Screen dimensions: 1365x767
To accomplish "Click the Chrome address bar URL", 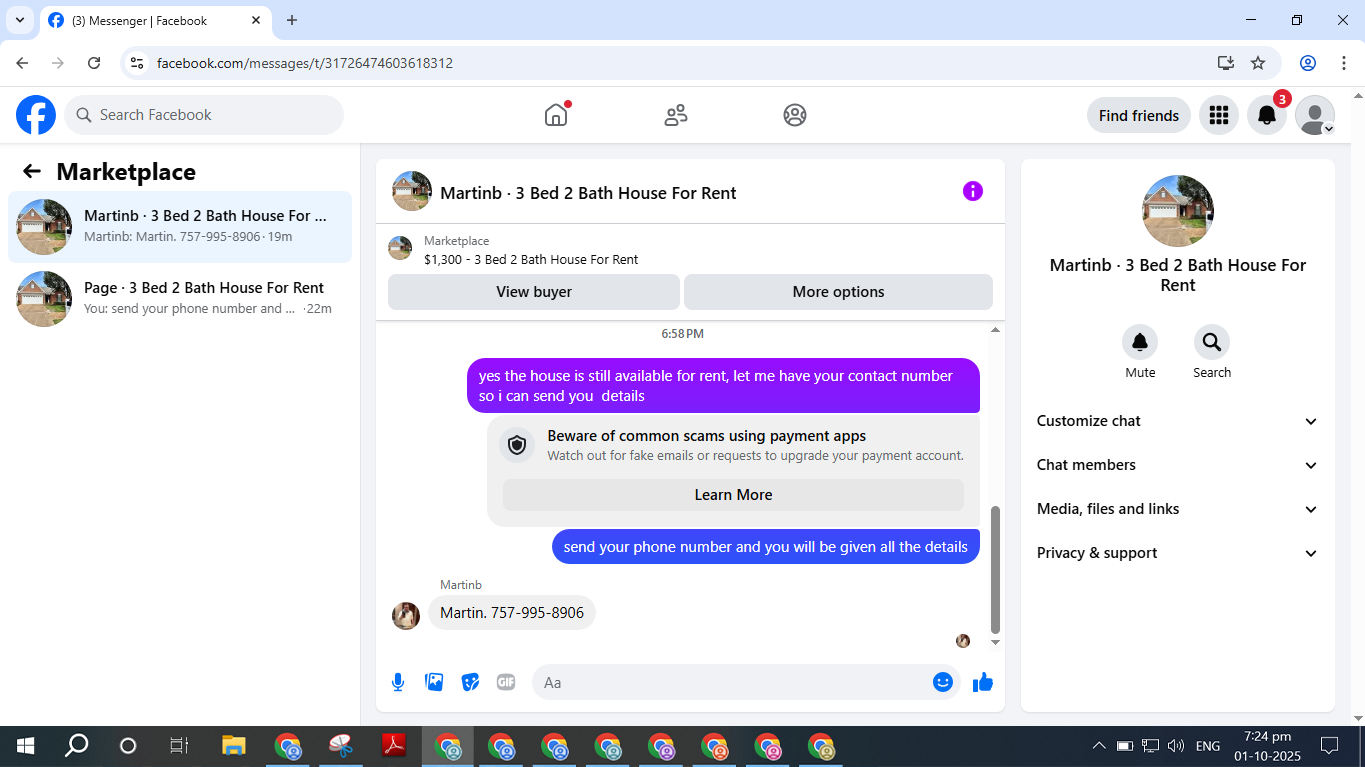I will tap(305, 63).
